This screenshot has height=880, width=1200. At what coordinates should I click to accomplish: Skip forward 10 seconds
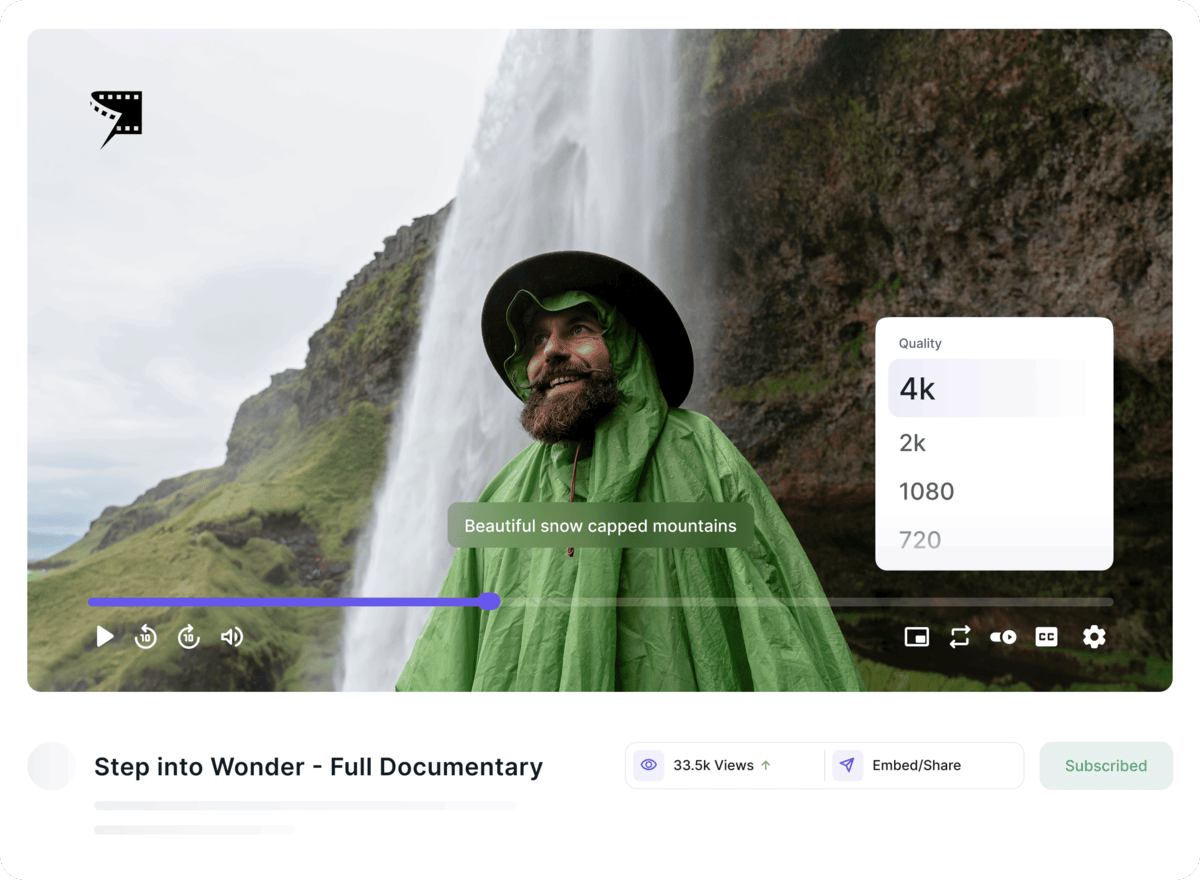click(x=189, y=637)
